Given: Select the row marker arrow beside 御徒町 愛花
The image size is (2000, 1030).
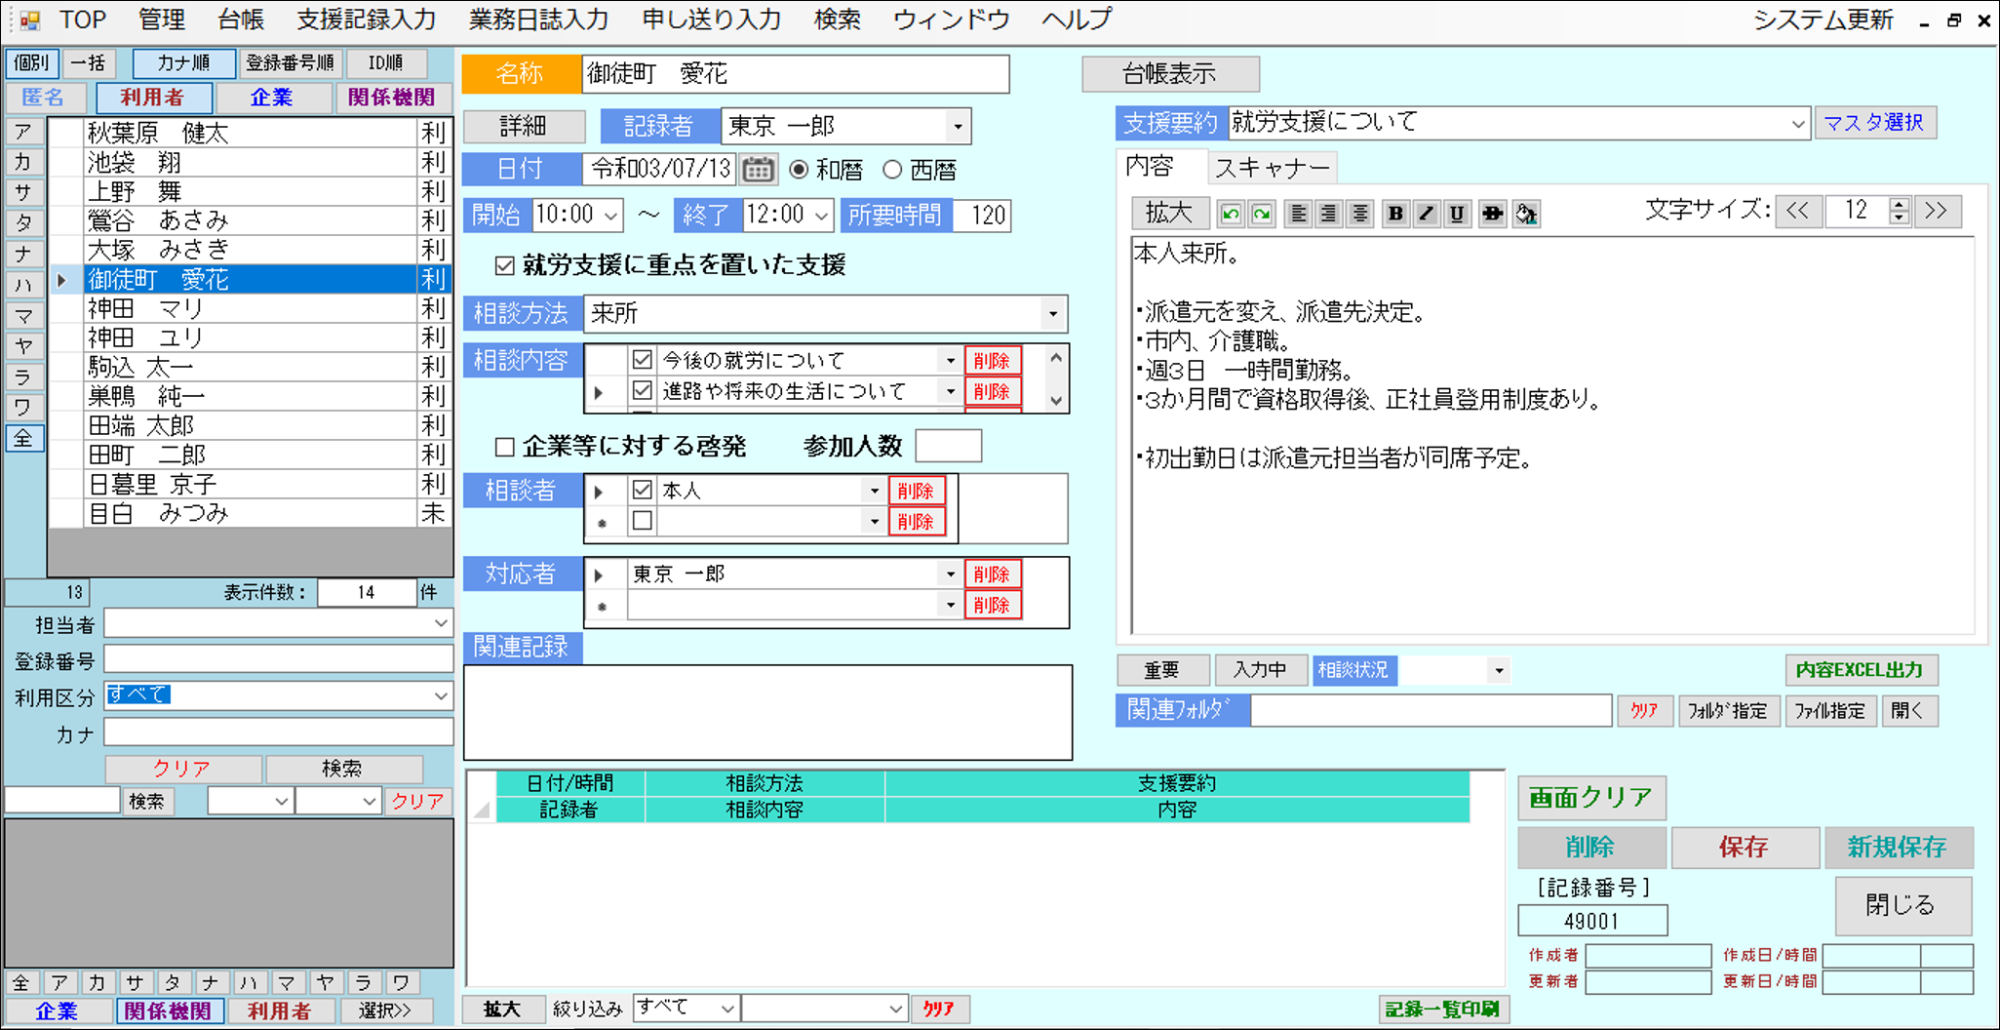Looking at the screenshot, I should 62,280.
